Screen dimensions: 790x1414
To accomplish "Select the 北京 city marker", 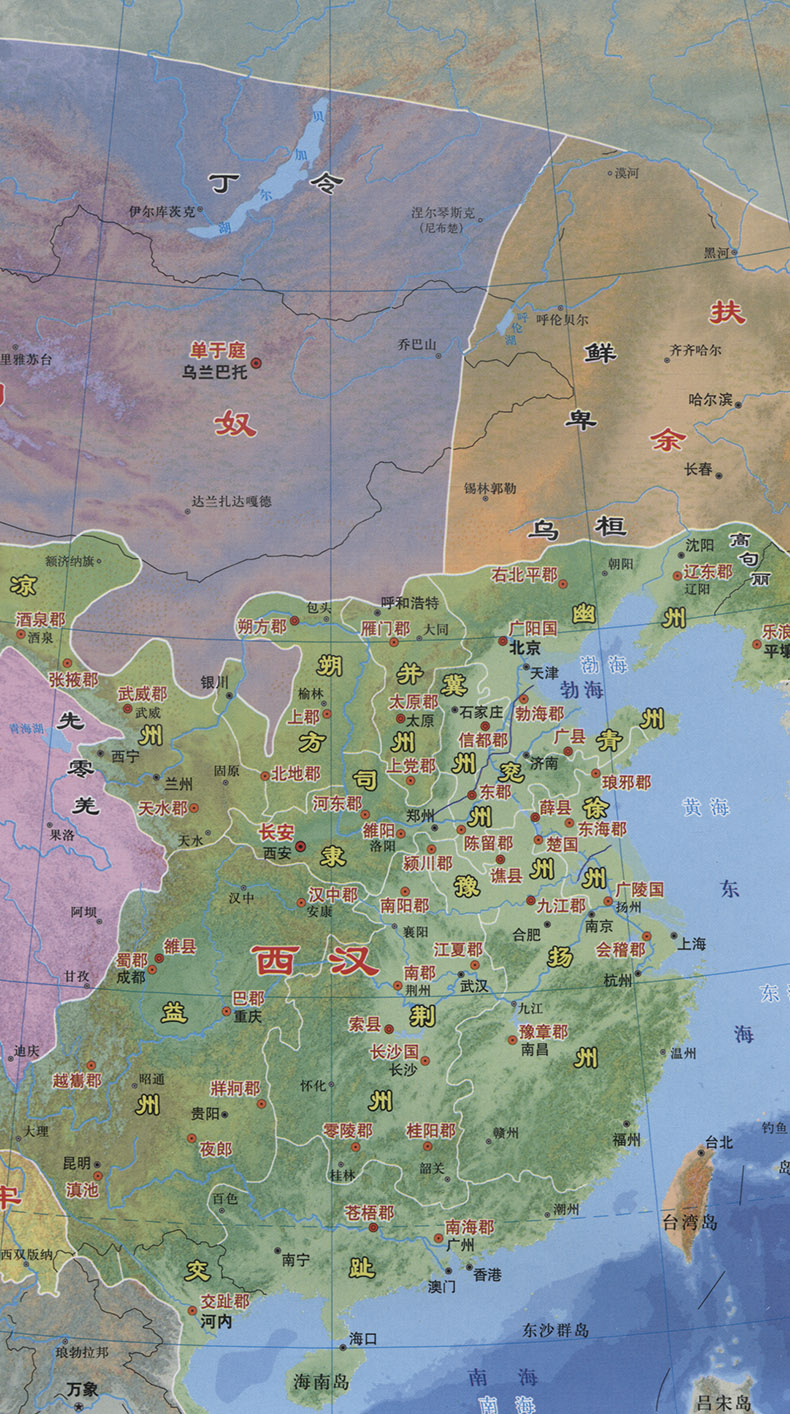I will click(x=503, y=640).
